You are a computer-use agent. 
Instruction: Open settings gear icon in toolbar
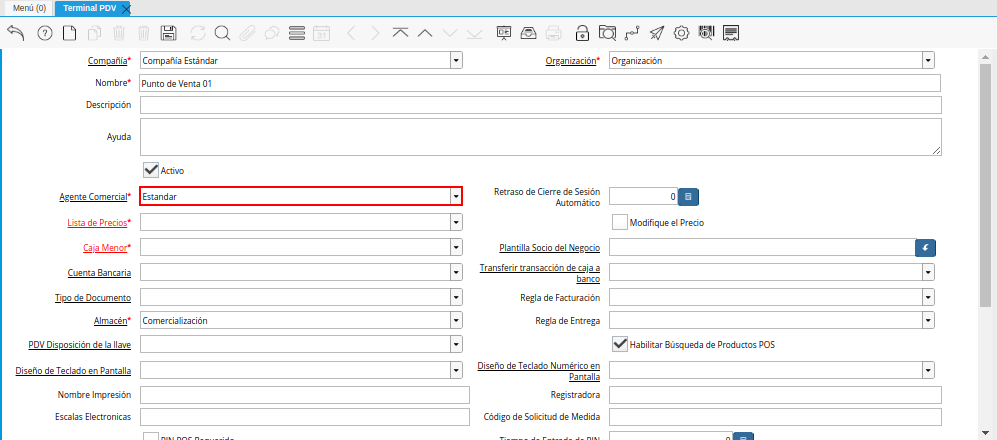point(682,33)
